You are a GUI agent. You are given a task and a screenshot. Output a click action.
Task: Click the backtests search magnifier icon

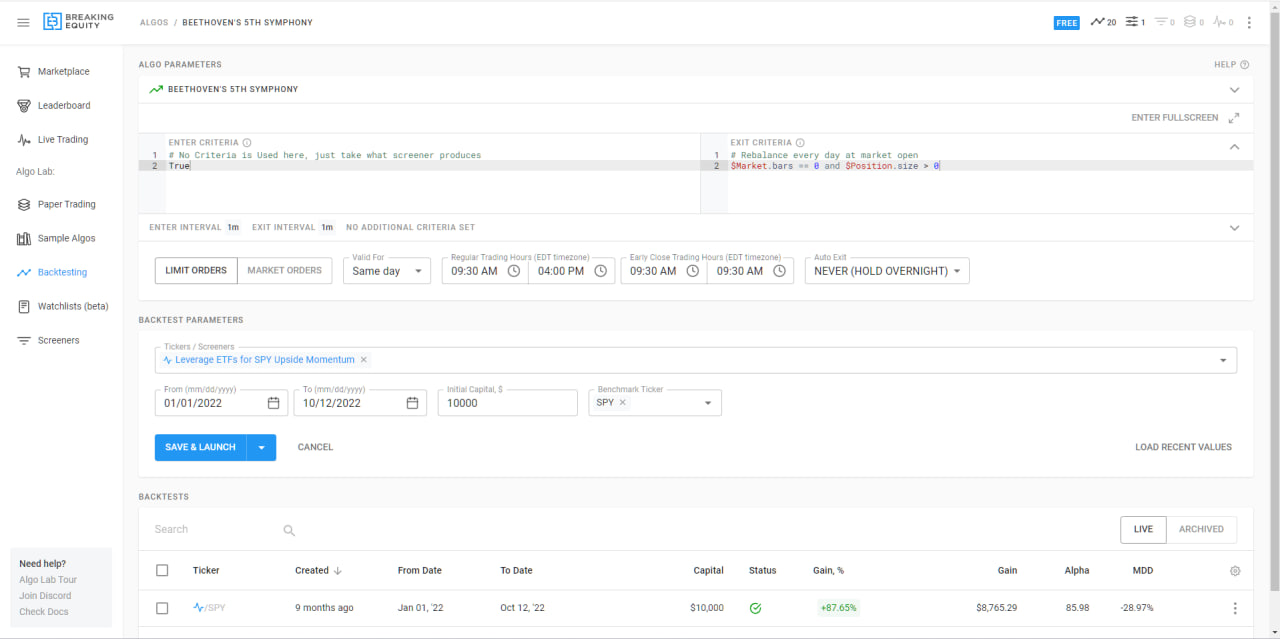click(x=289, y=530)
